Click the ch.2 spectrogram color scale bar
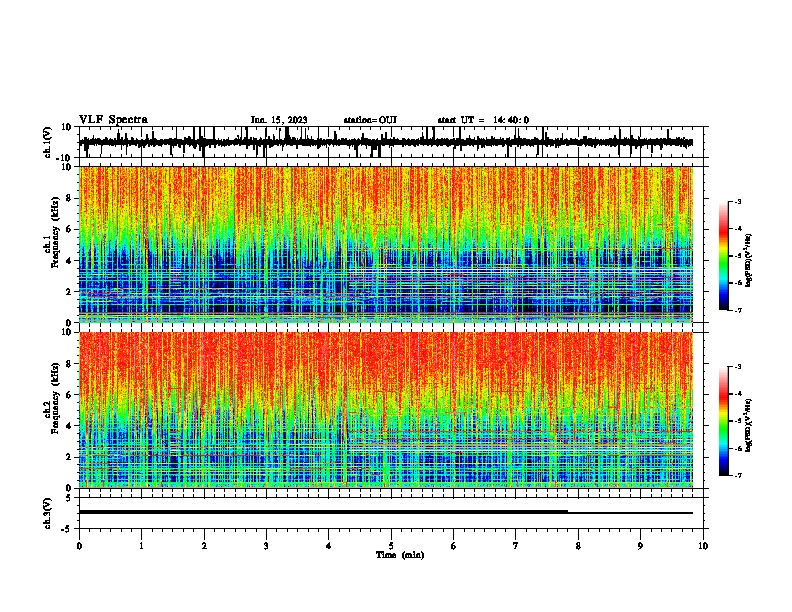 724,421
